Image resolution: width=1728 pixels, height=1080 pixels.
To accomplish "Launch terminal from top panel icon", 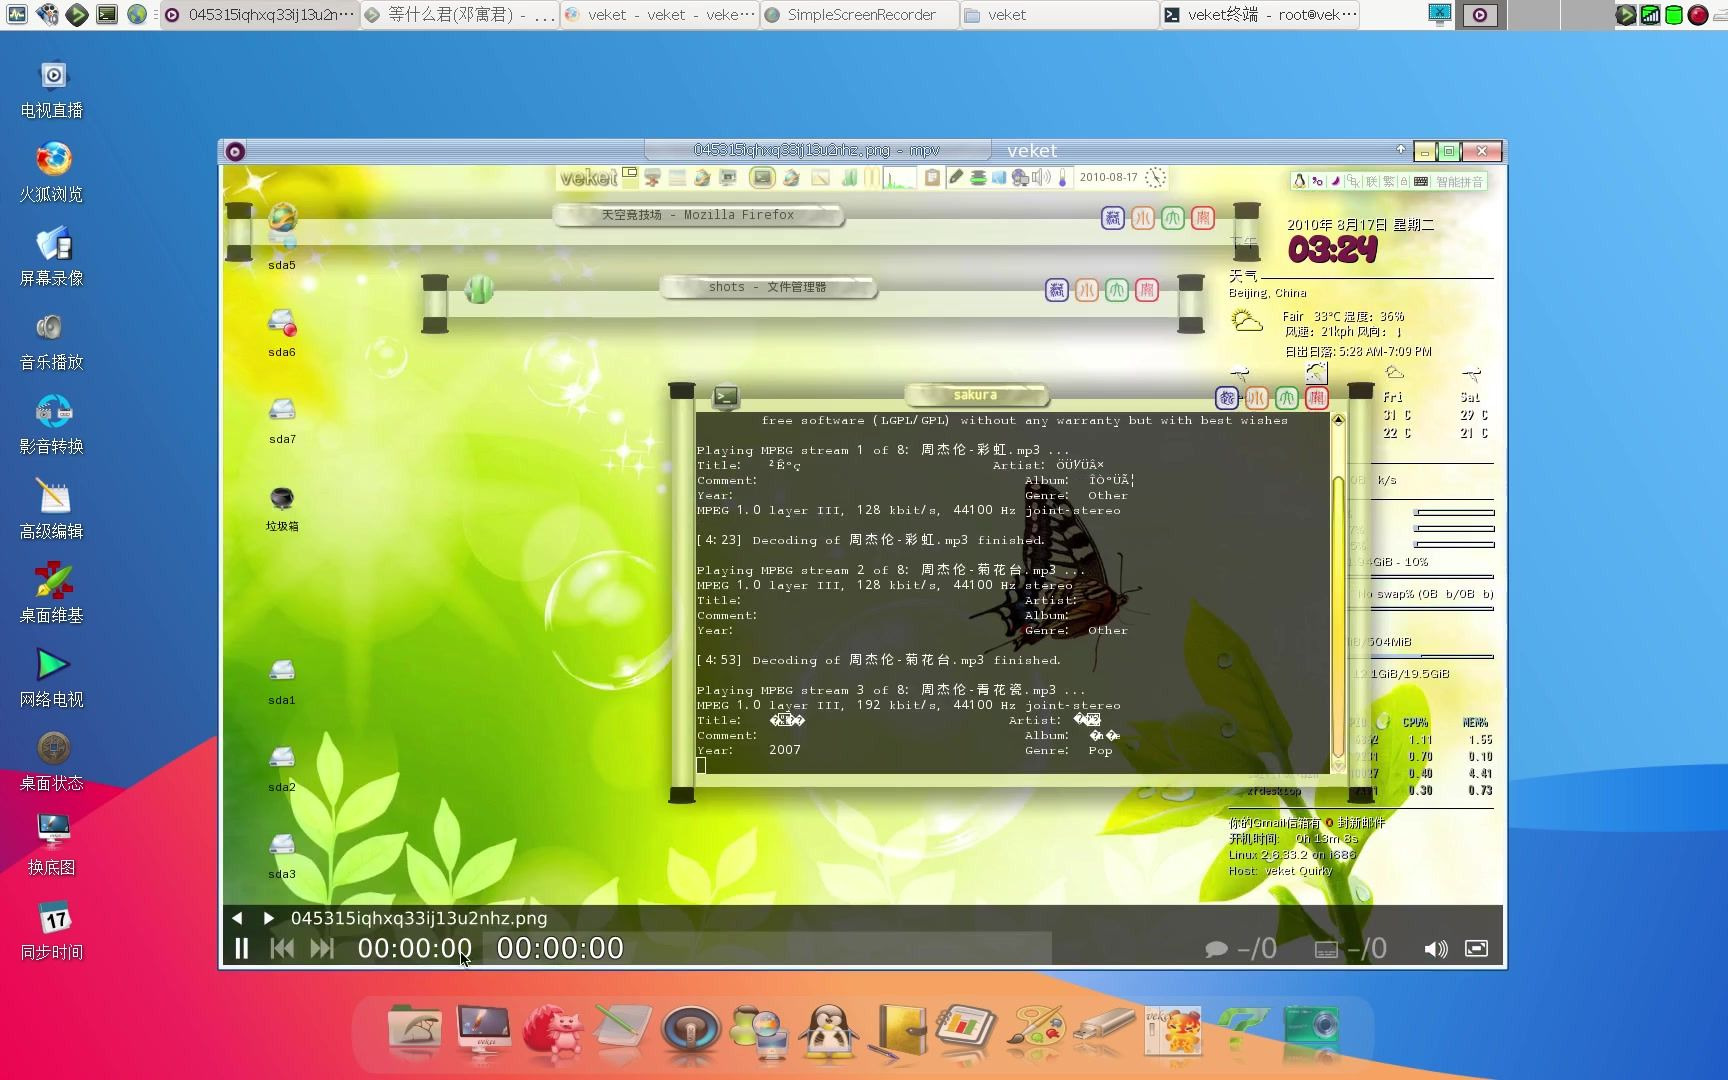I will click(107, 14).
